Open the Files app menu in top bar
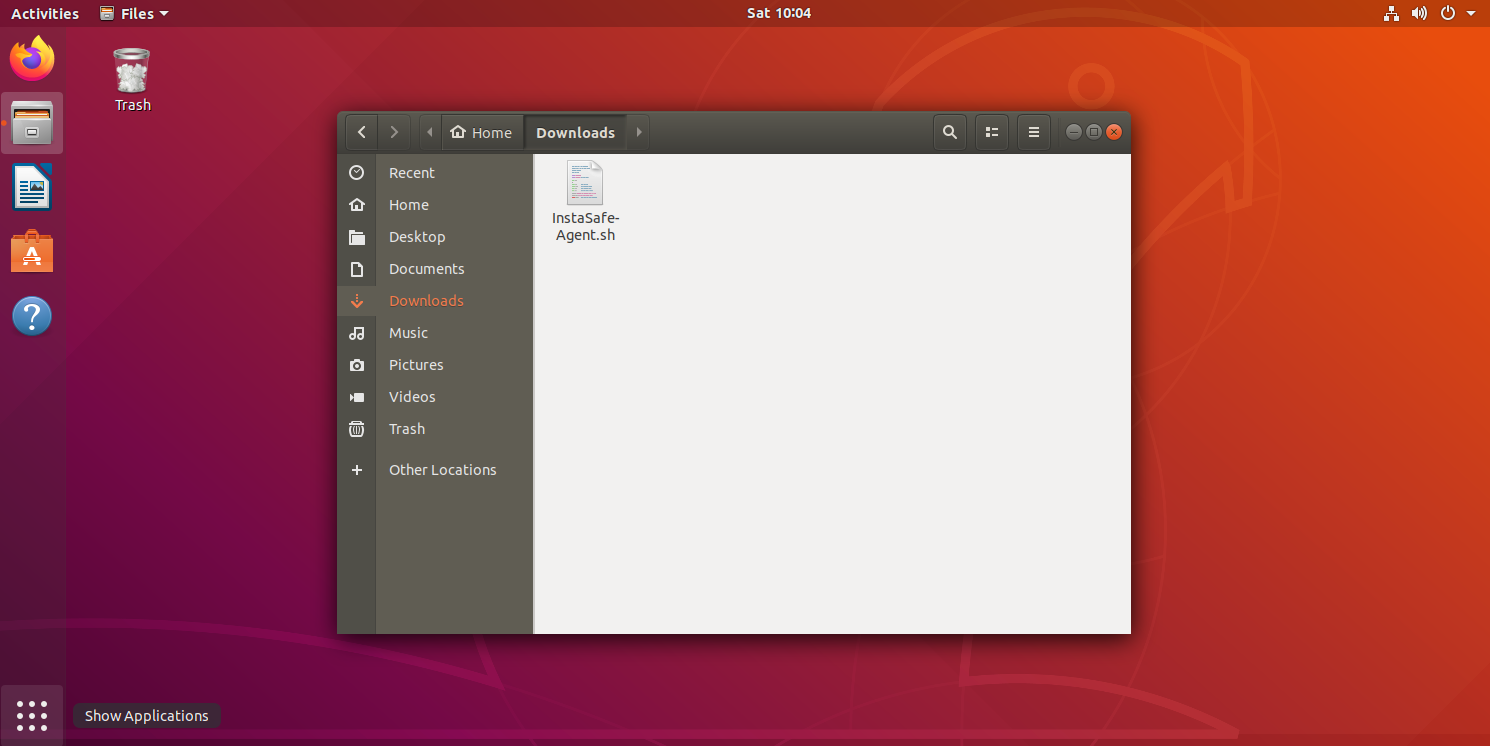The height and width of the screenshot is (746, 1490). pos(134,13)
